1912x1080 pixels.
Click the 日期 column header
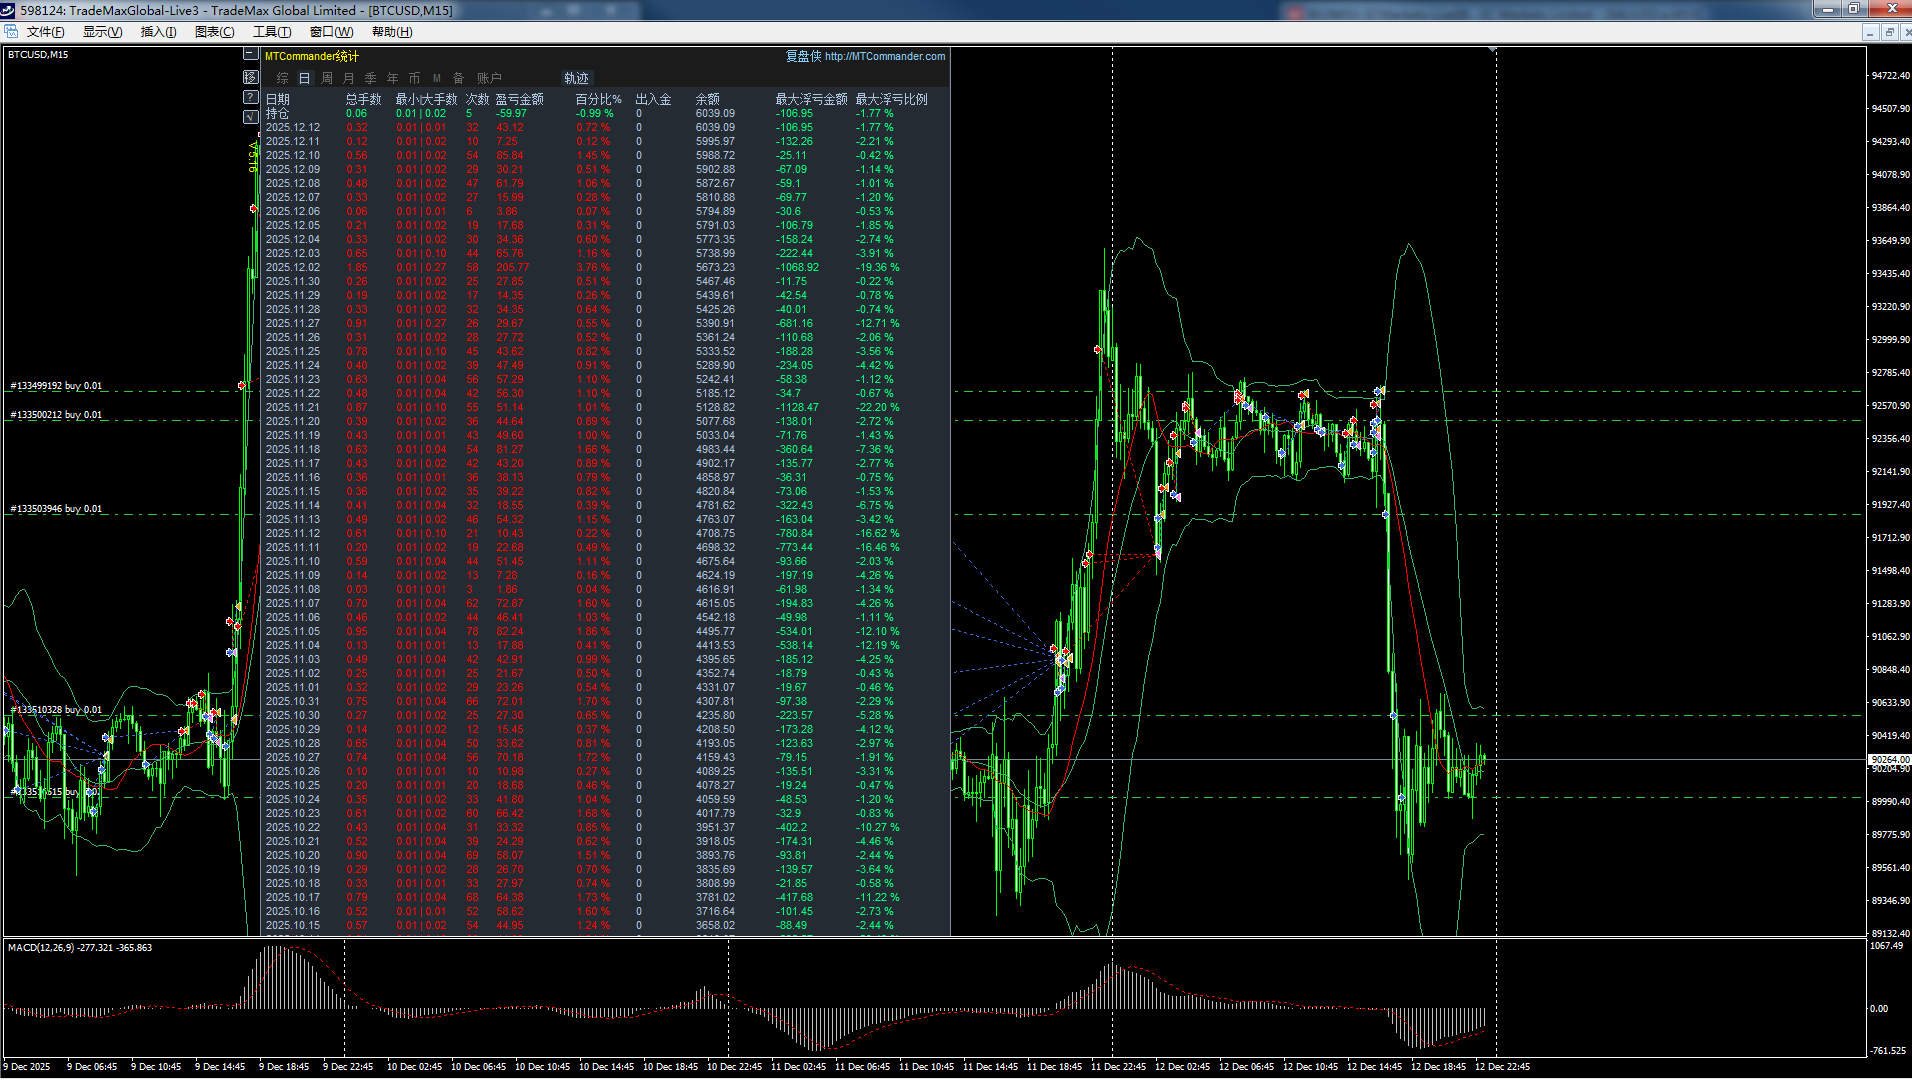278,99
